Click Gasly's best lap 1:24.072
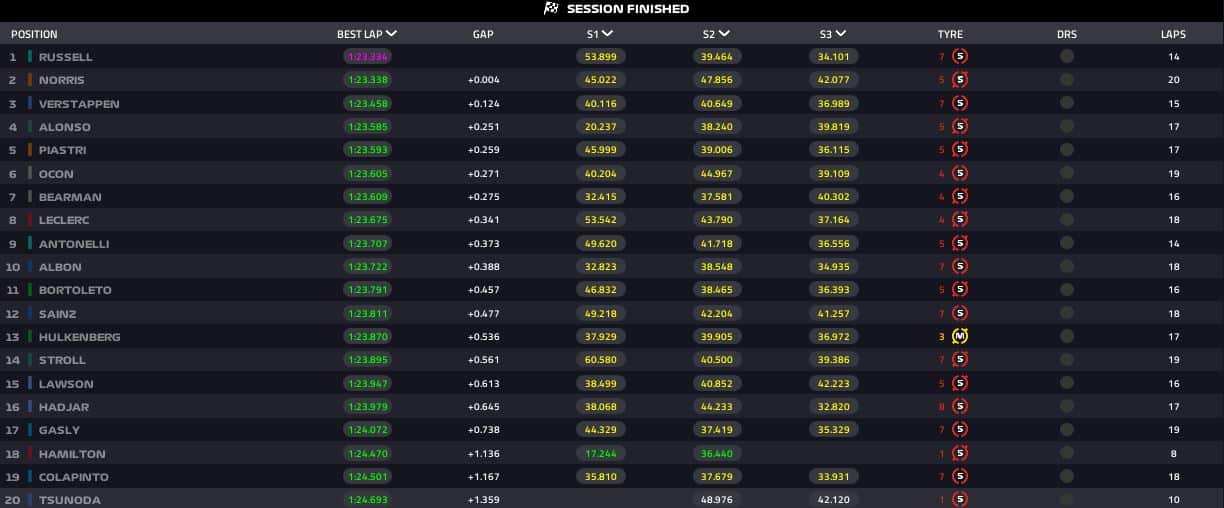Viewport: 1224px width, 508px height. point(366,430)
